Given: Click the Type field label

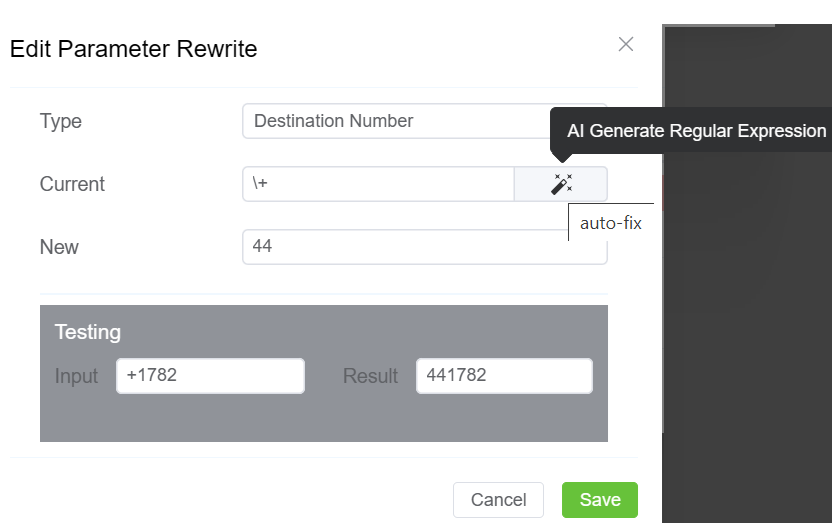Looking at the screenshot, I should pos(61,121).
